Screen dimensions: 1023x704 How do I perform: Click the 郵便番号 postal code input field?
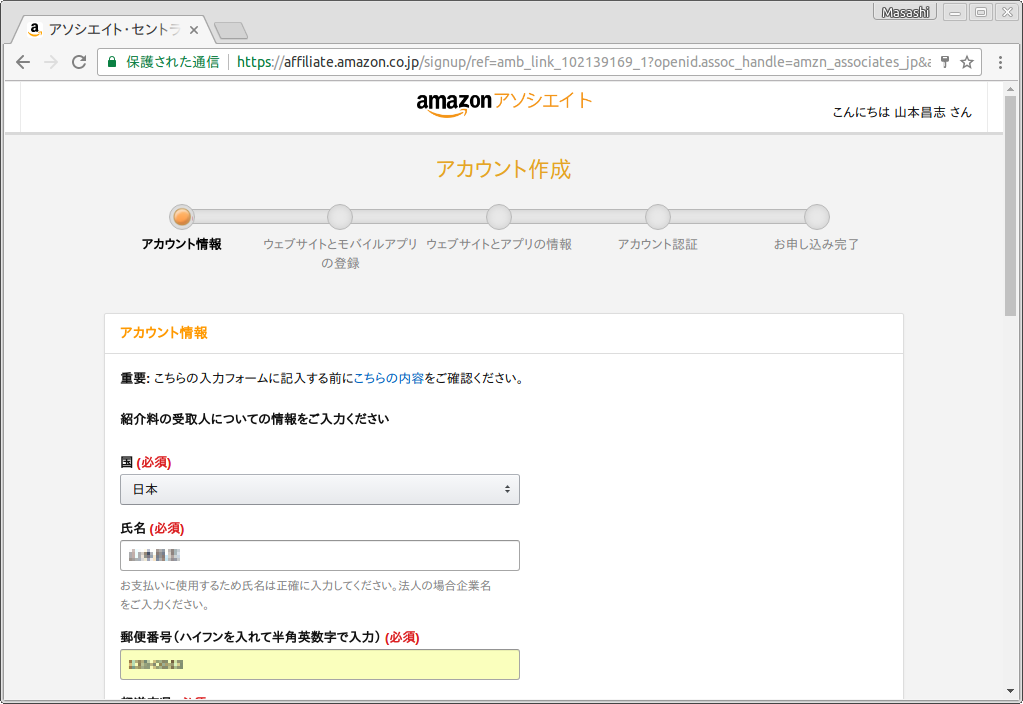[x=320, y=664]
